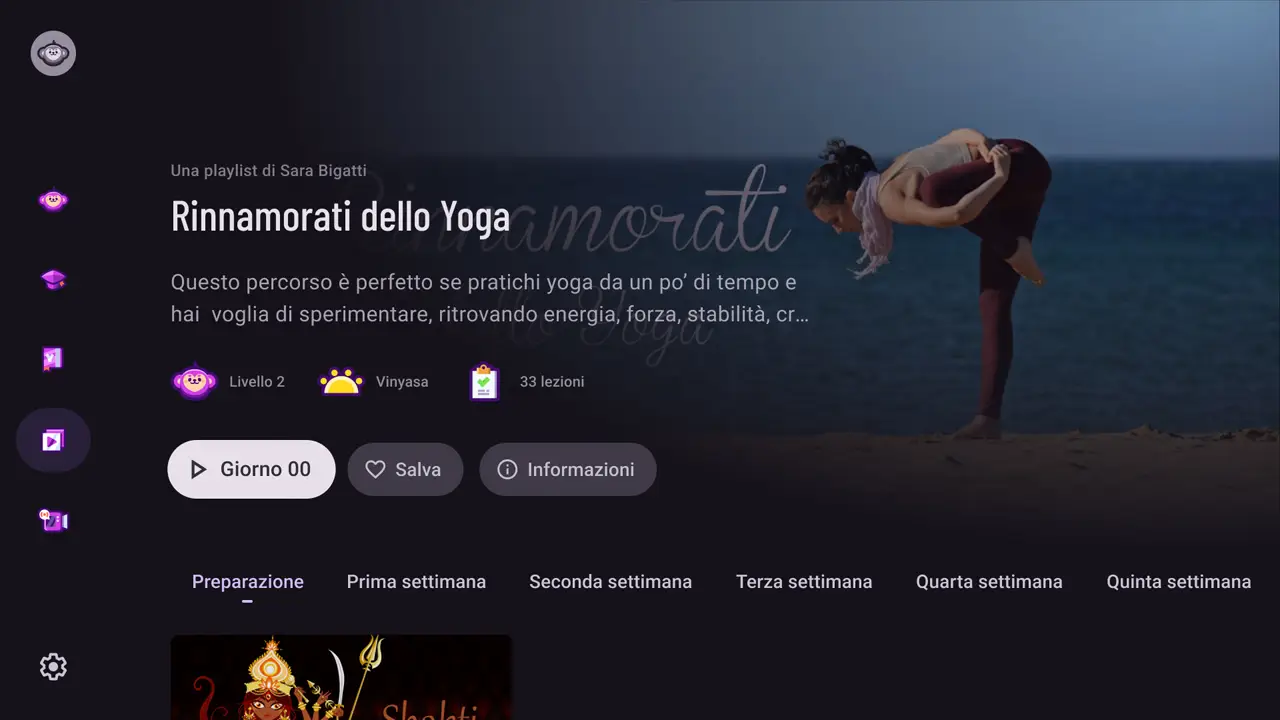Click the 'Vinyasa' label
The height and width of the screenshot is (720, 1280).
coord(402,381)
